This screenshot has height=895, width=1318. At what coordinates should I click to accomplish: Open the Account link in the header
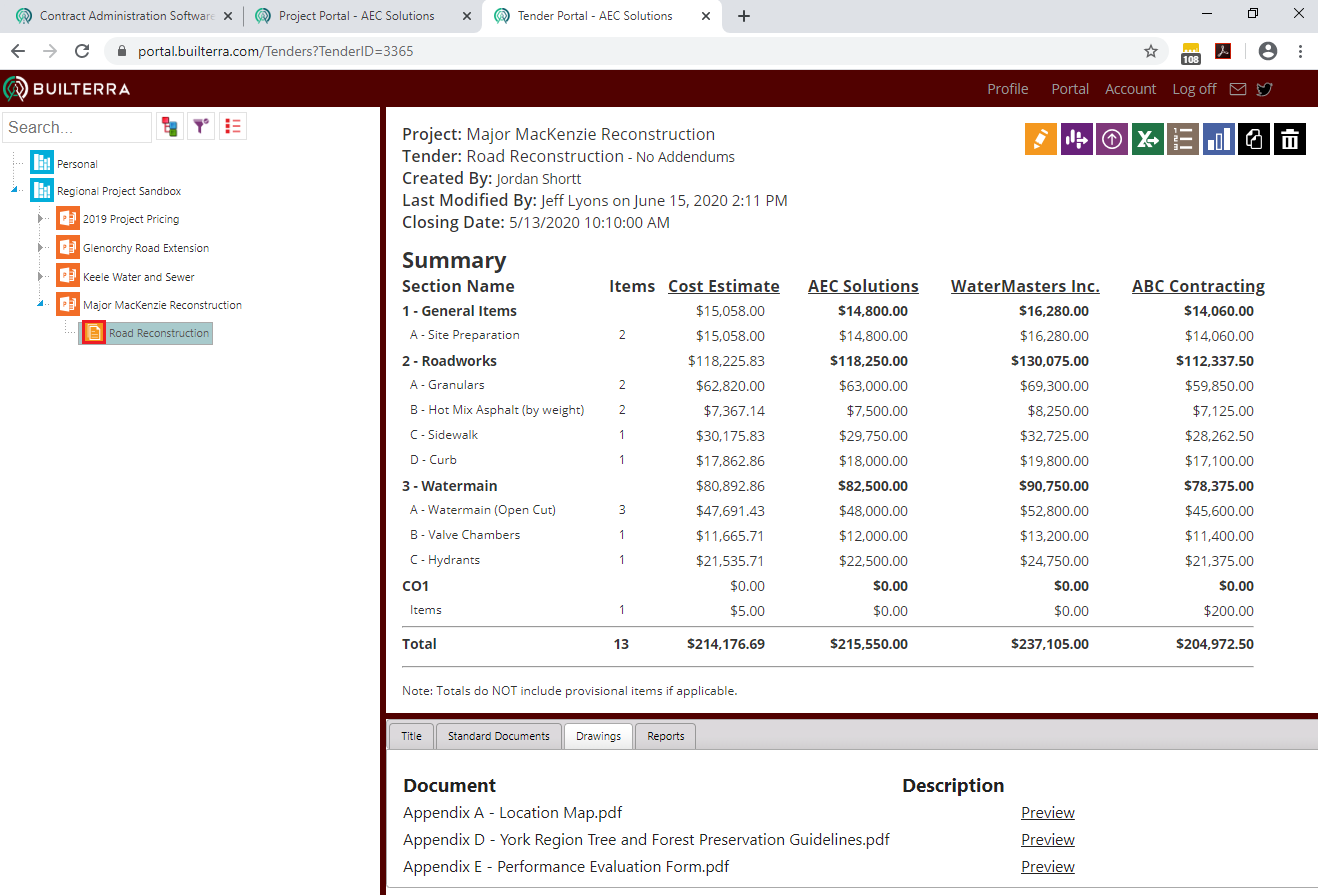tap(1131, 89)
